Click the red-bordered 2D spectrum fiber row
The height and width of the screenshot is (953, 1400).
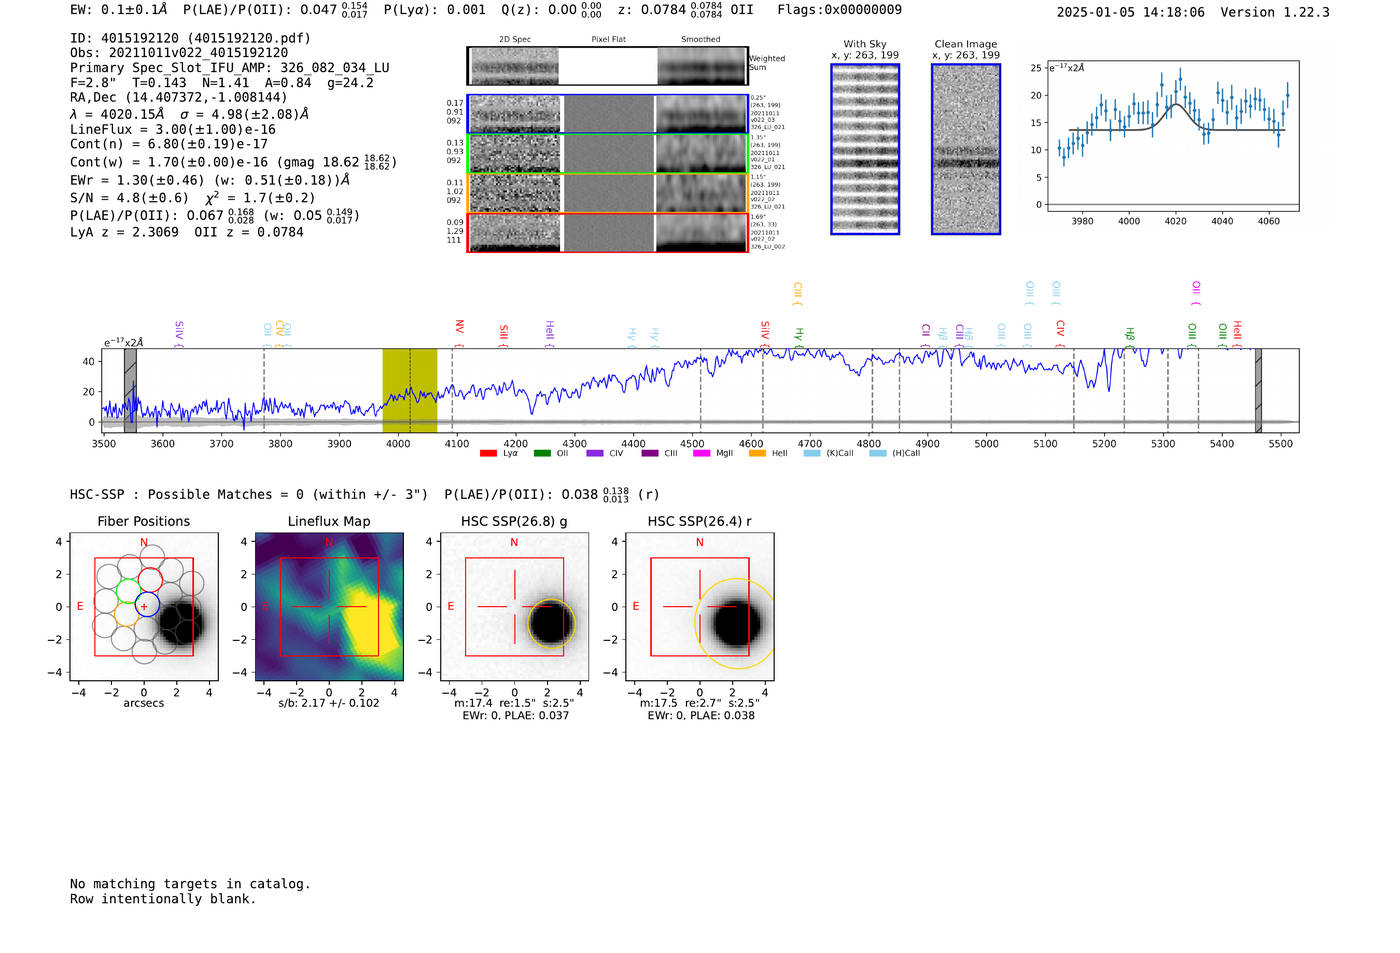click(608, 232)
